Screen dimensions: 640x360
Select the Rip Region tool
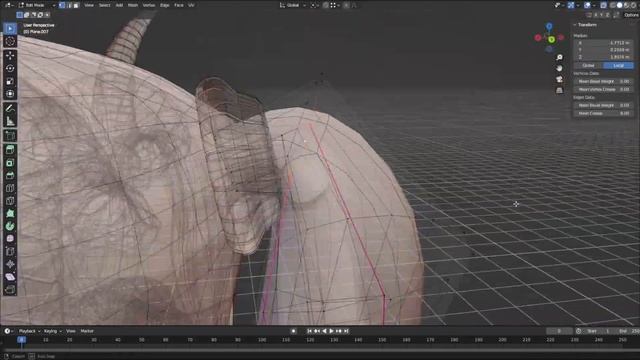[10, 289]
